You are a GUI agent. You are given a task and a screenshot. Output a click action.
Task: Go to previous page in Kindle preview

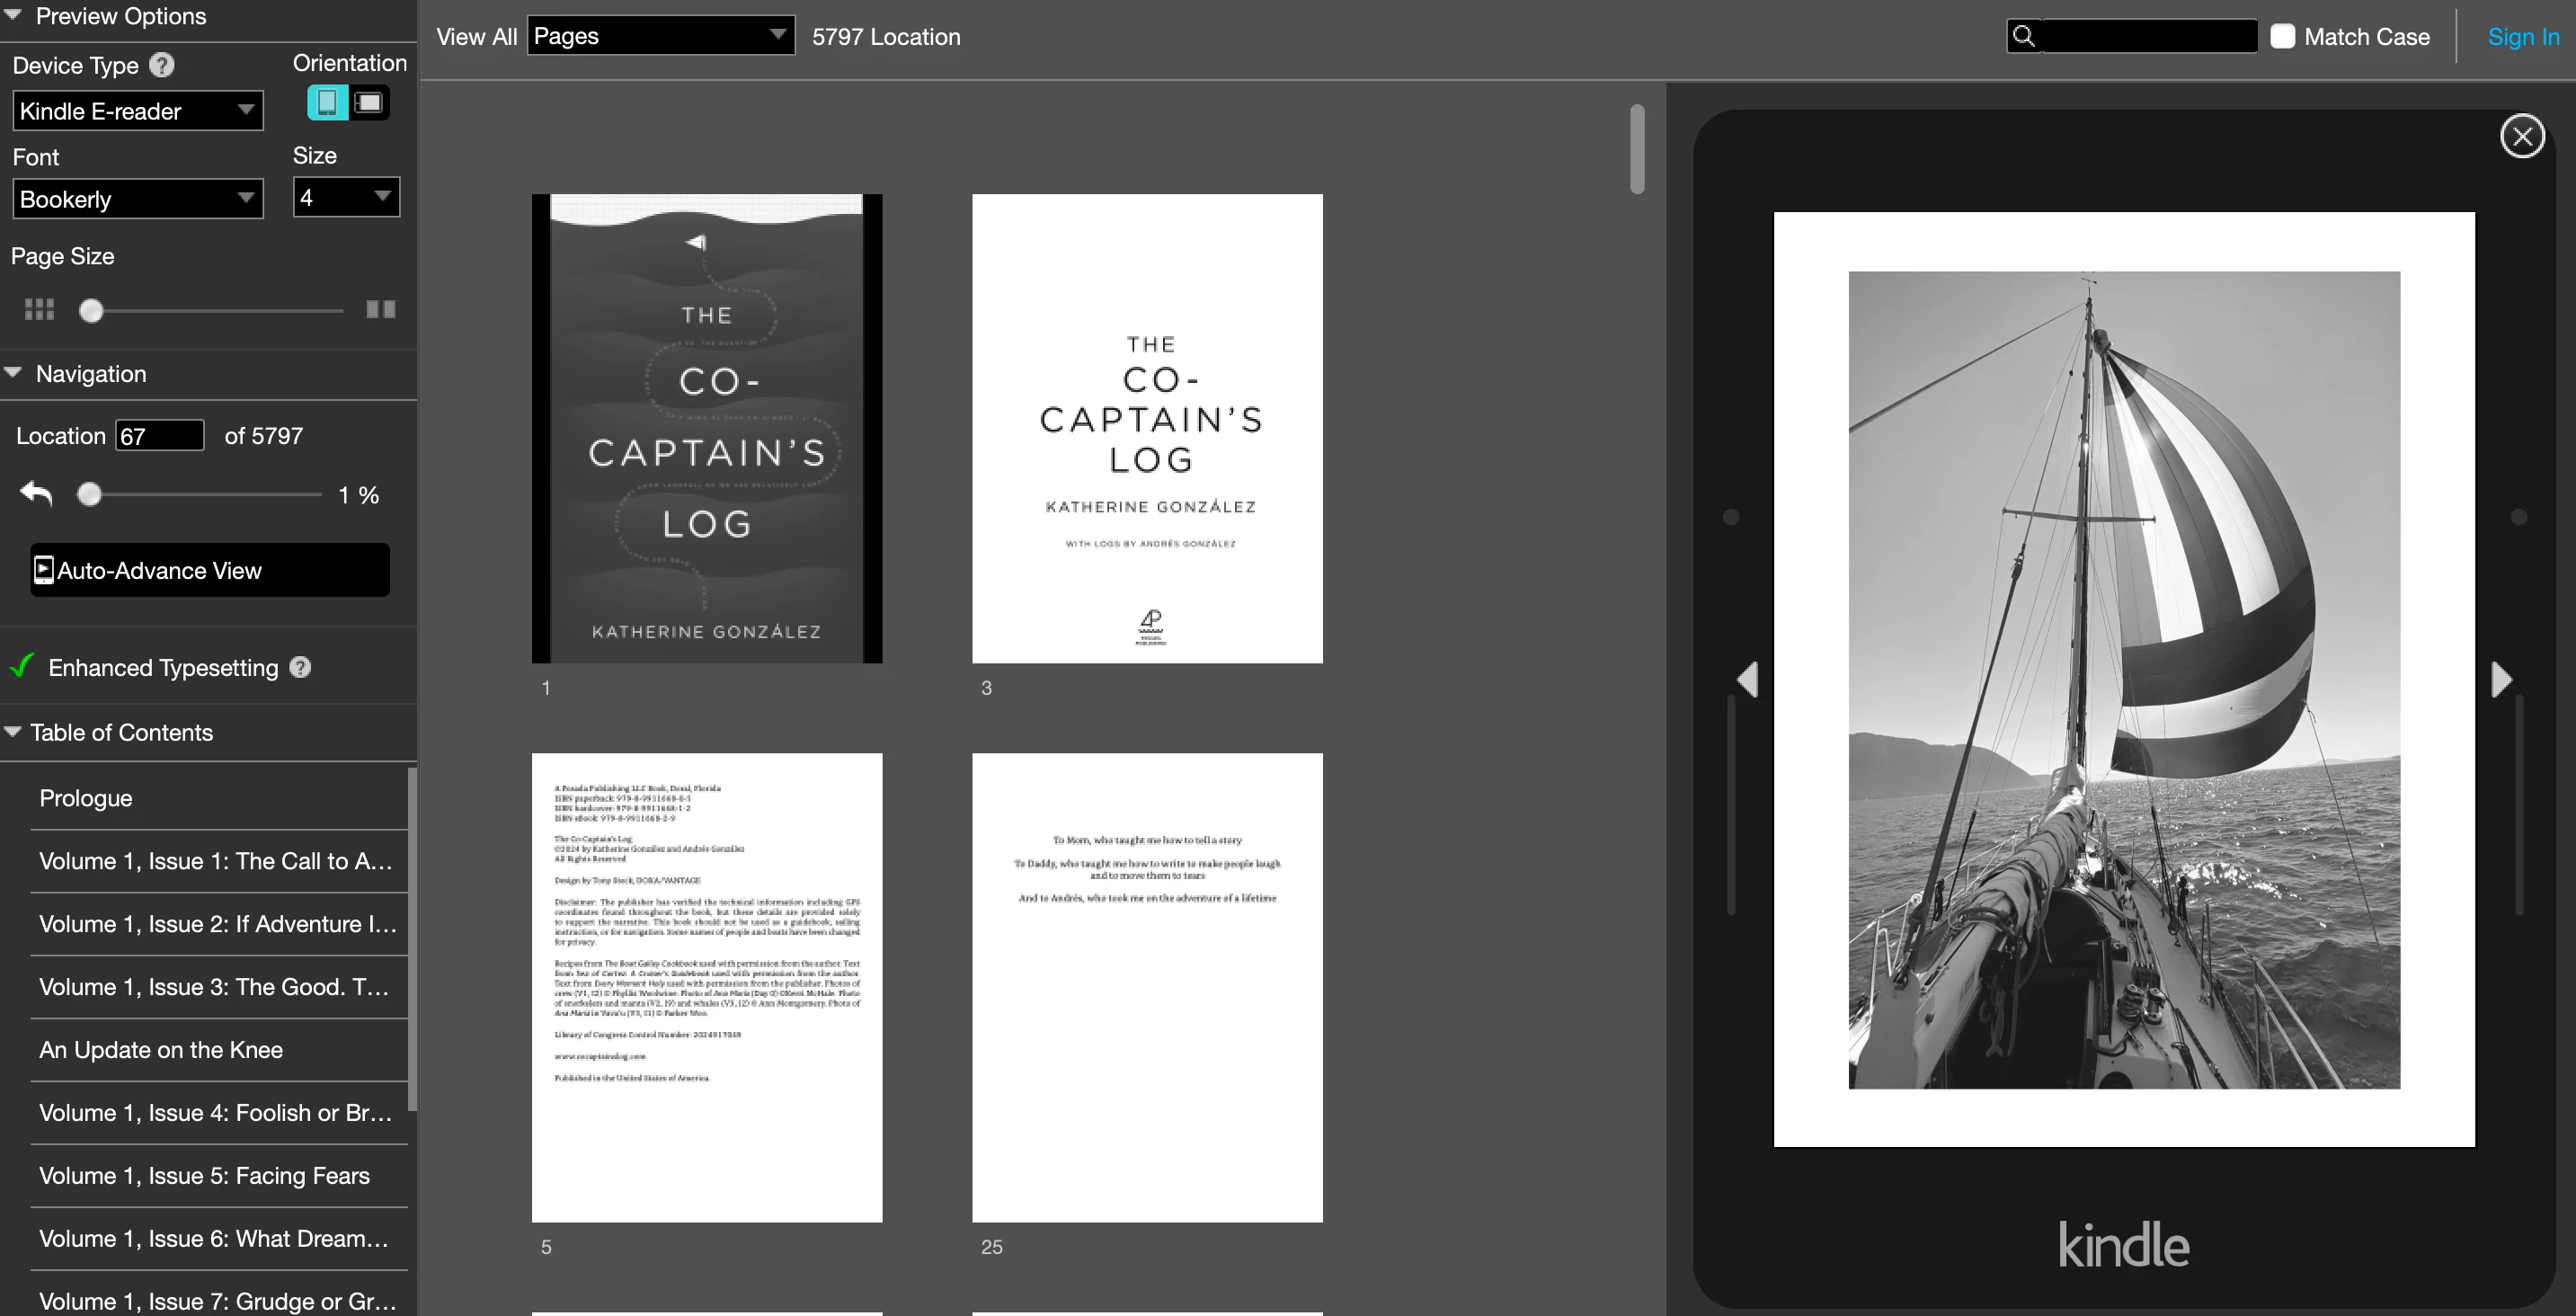click(1748, 679)
